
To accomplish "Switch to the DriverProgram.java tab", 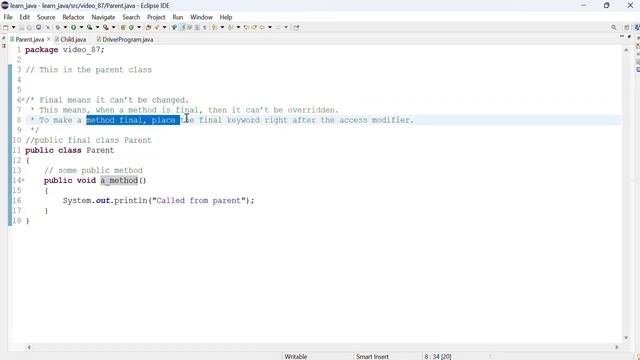I will pos(125,40).
